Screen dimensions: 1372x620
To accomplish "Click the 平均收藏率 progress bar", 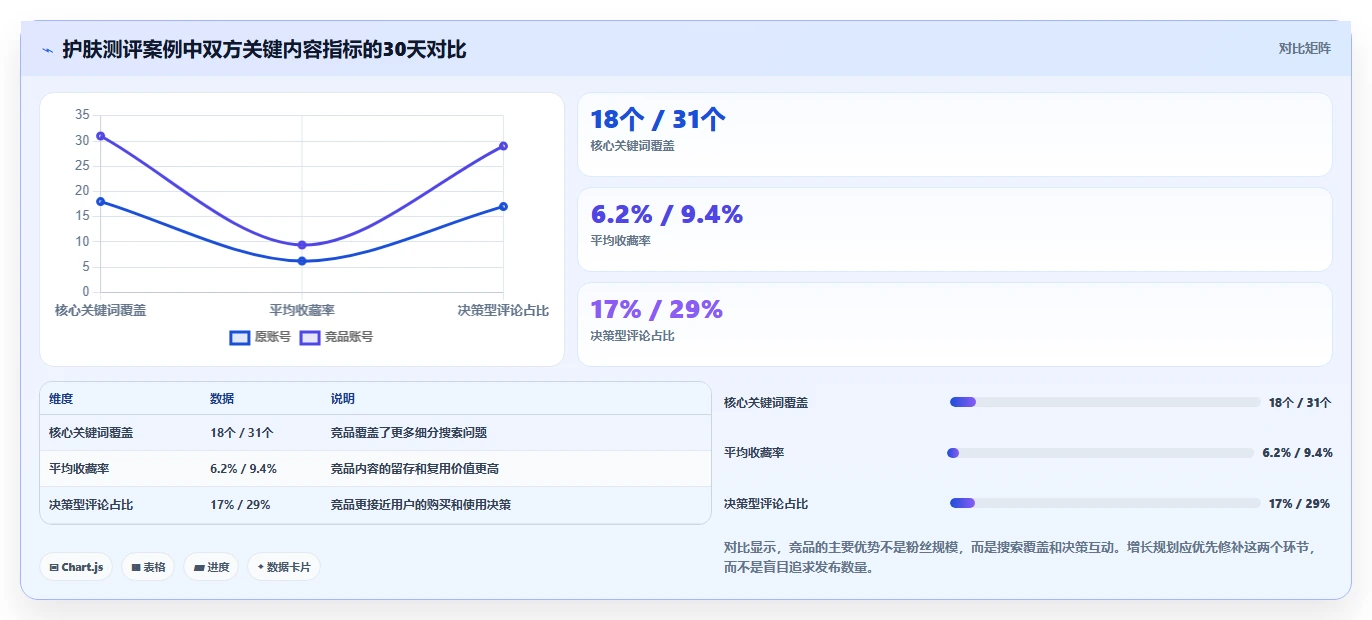I will (x=1100, y=453).
